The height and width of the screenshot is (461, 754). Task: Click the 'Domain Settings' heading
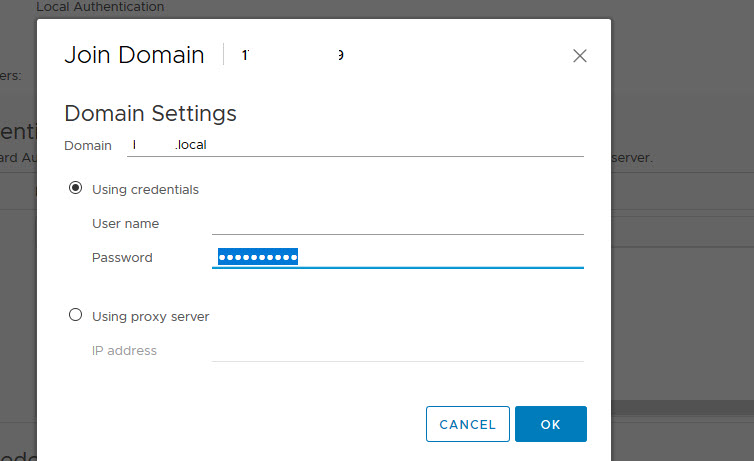pos(150,112)
